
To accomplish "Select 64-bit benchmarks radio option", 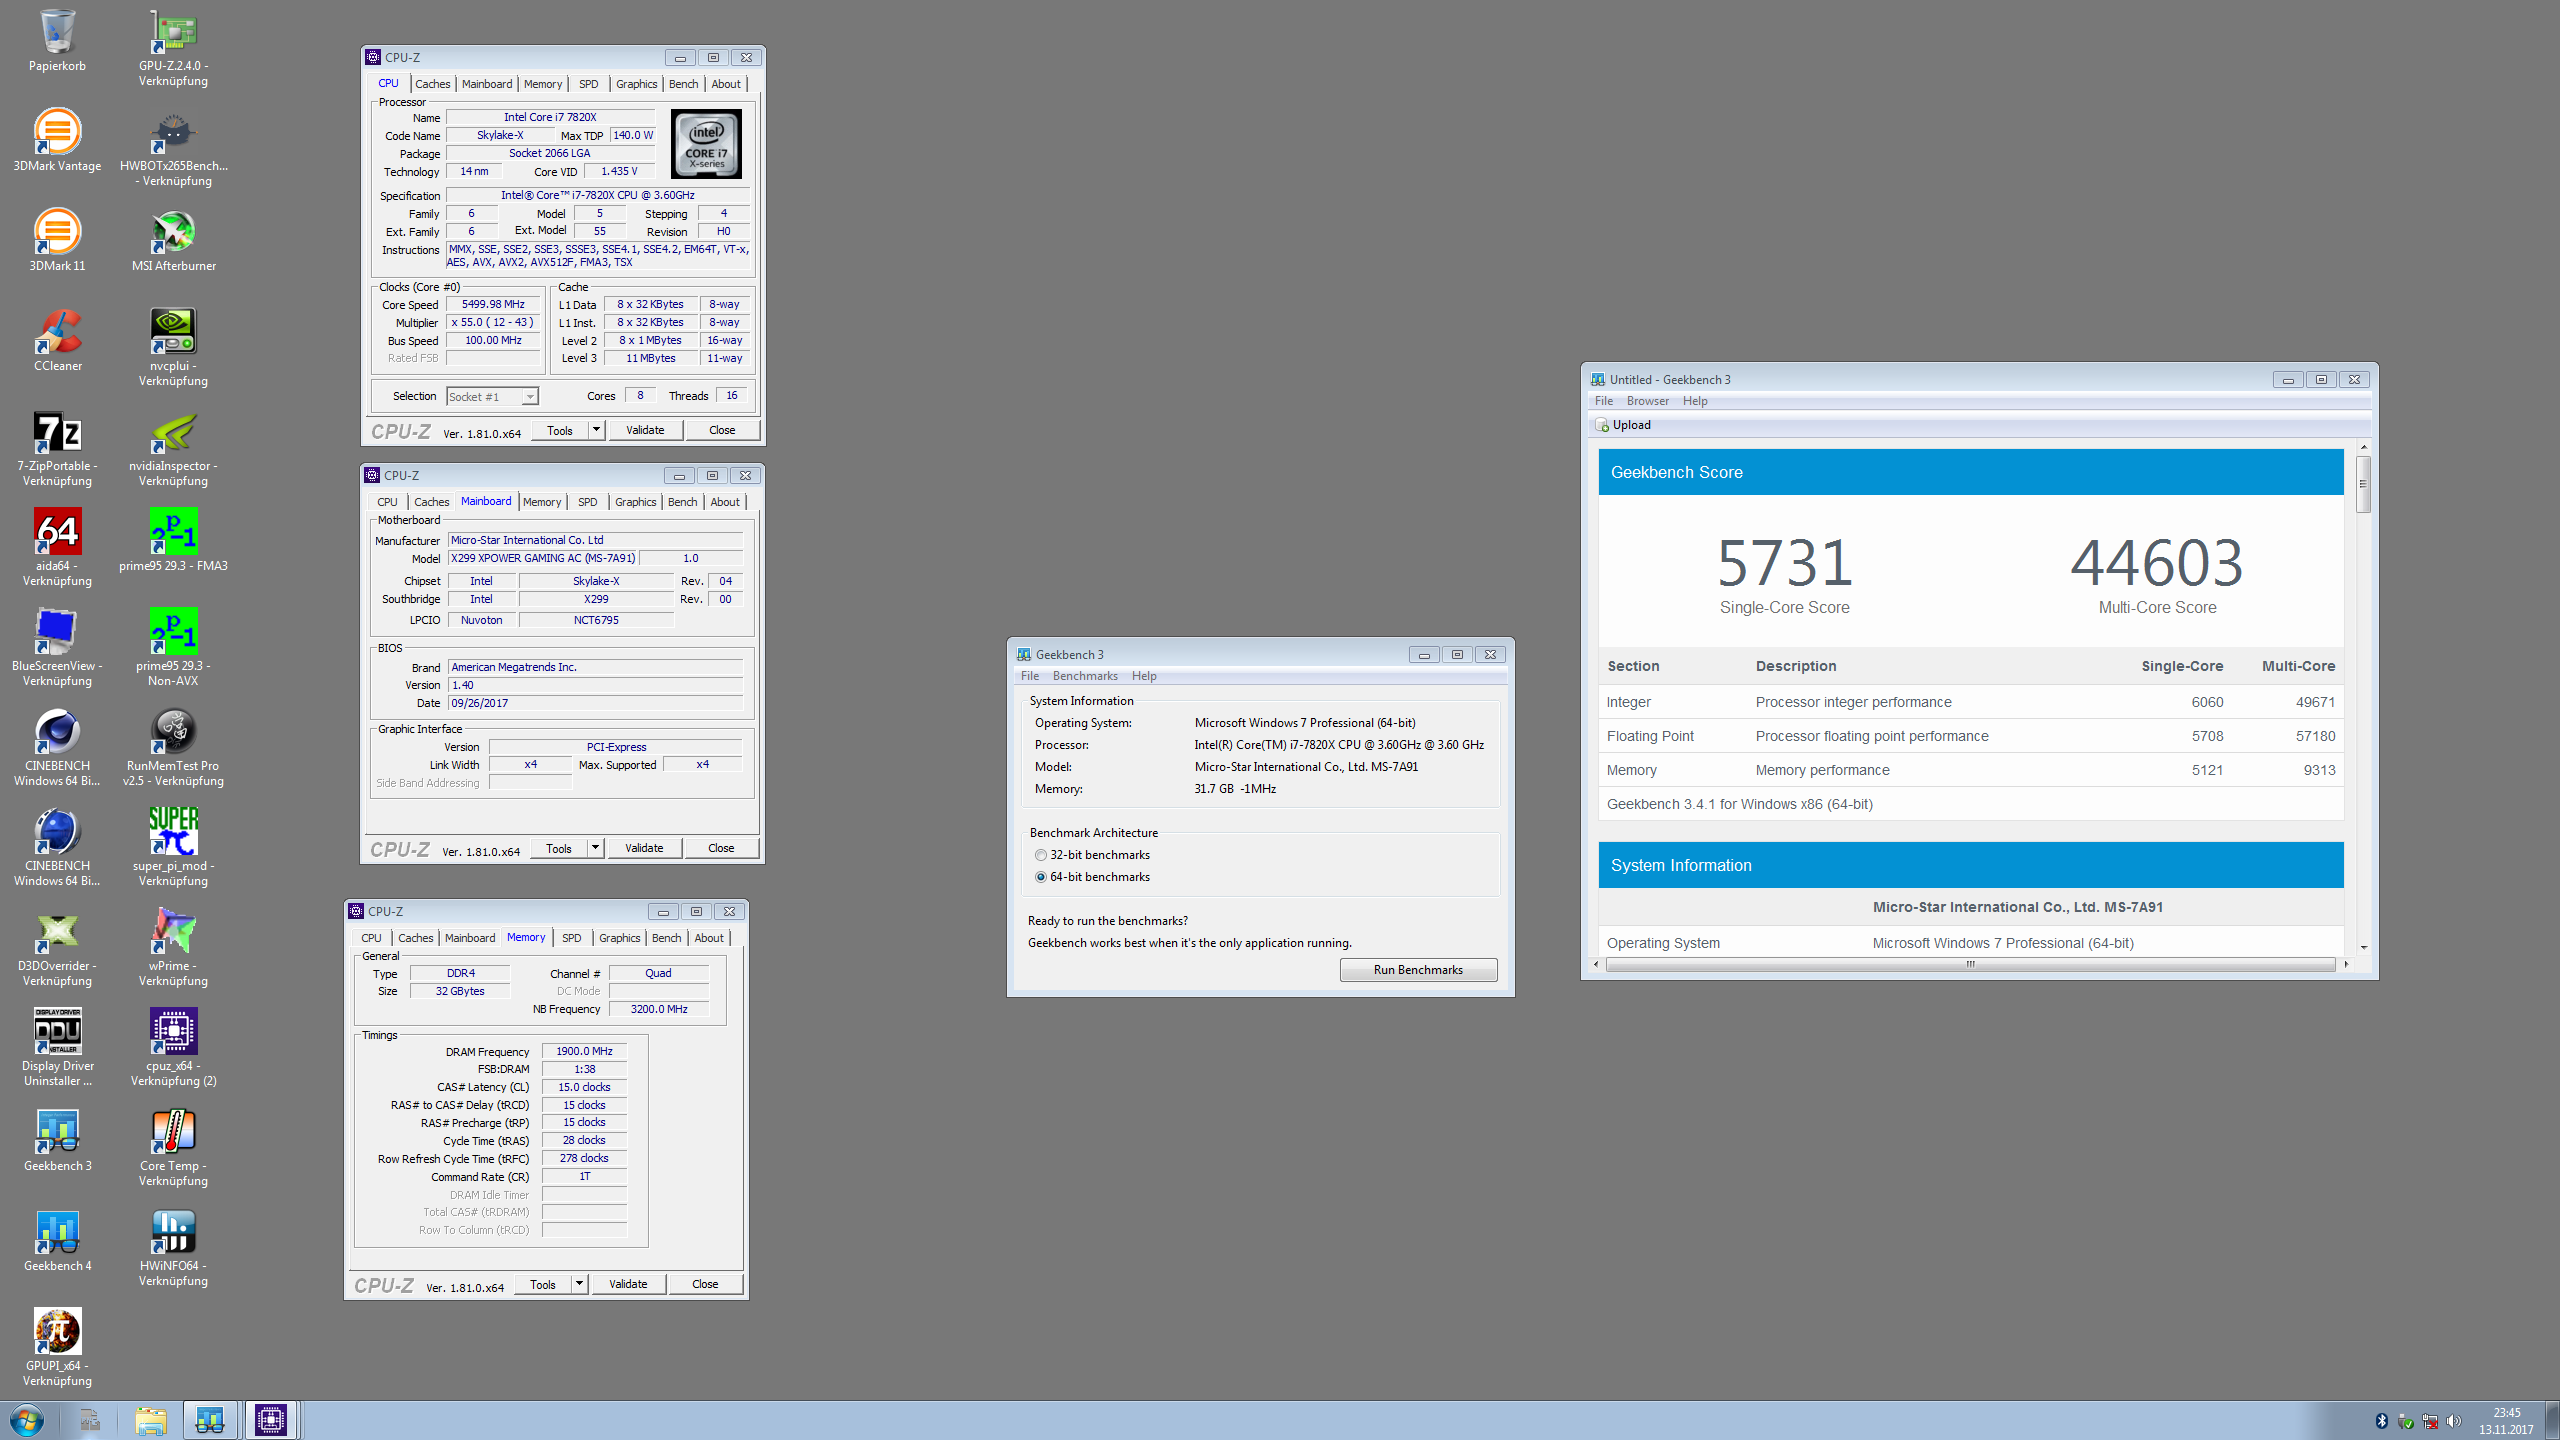I will pos(1092,877).
